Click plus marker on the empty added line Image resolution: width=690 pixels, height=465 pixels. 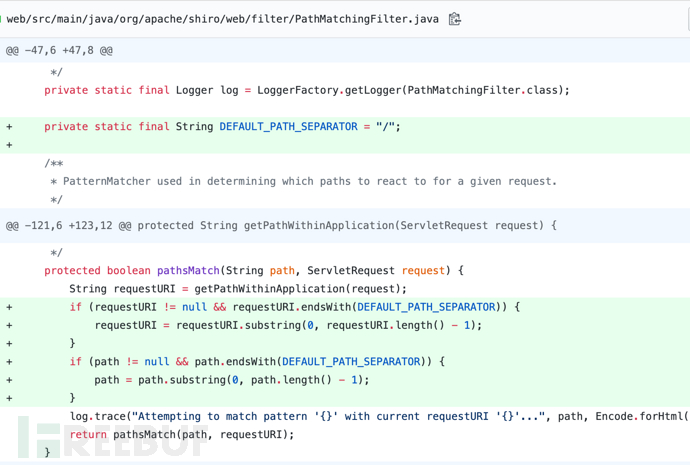click(x=9, y=145)
